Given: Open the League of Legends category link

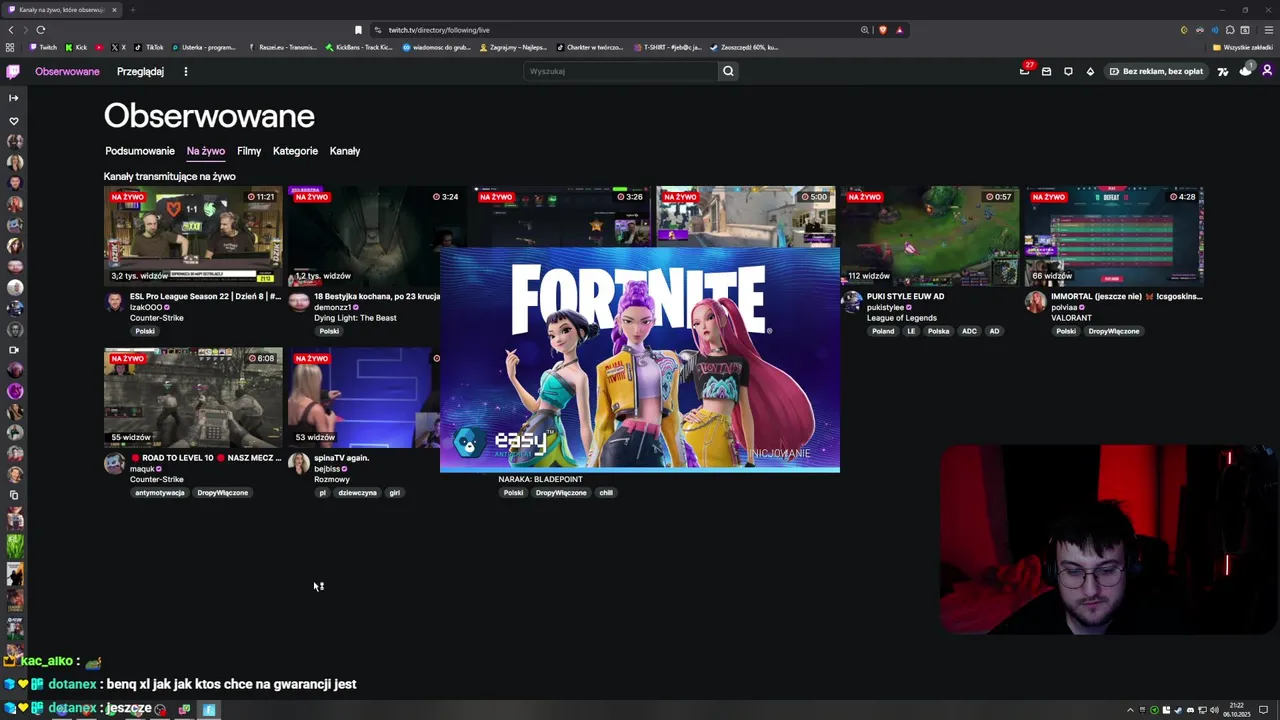Looking at the screenshot, I should [902, 318].
